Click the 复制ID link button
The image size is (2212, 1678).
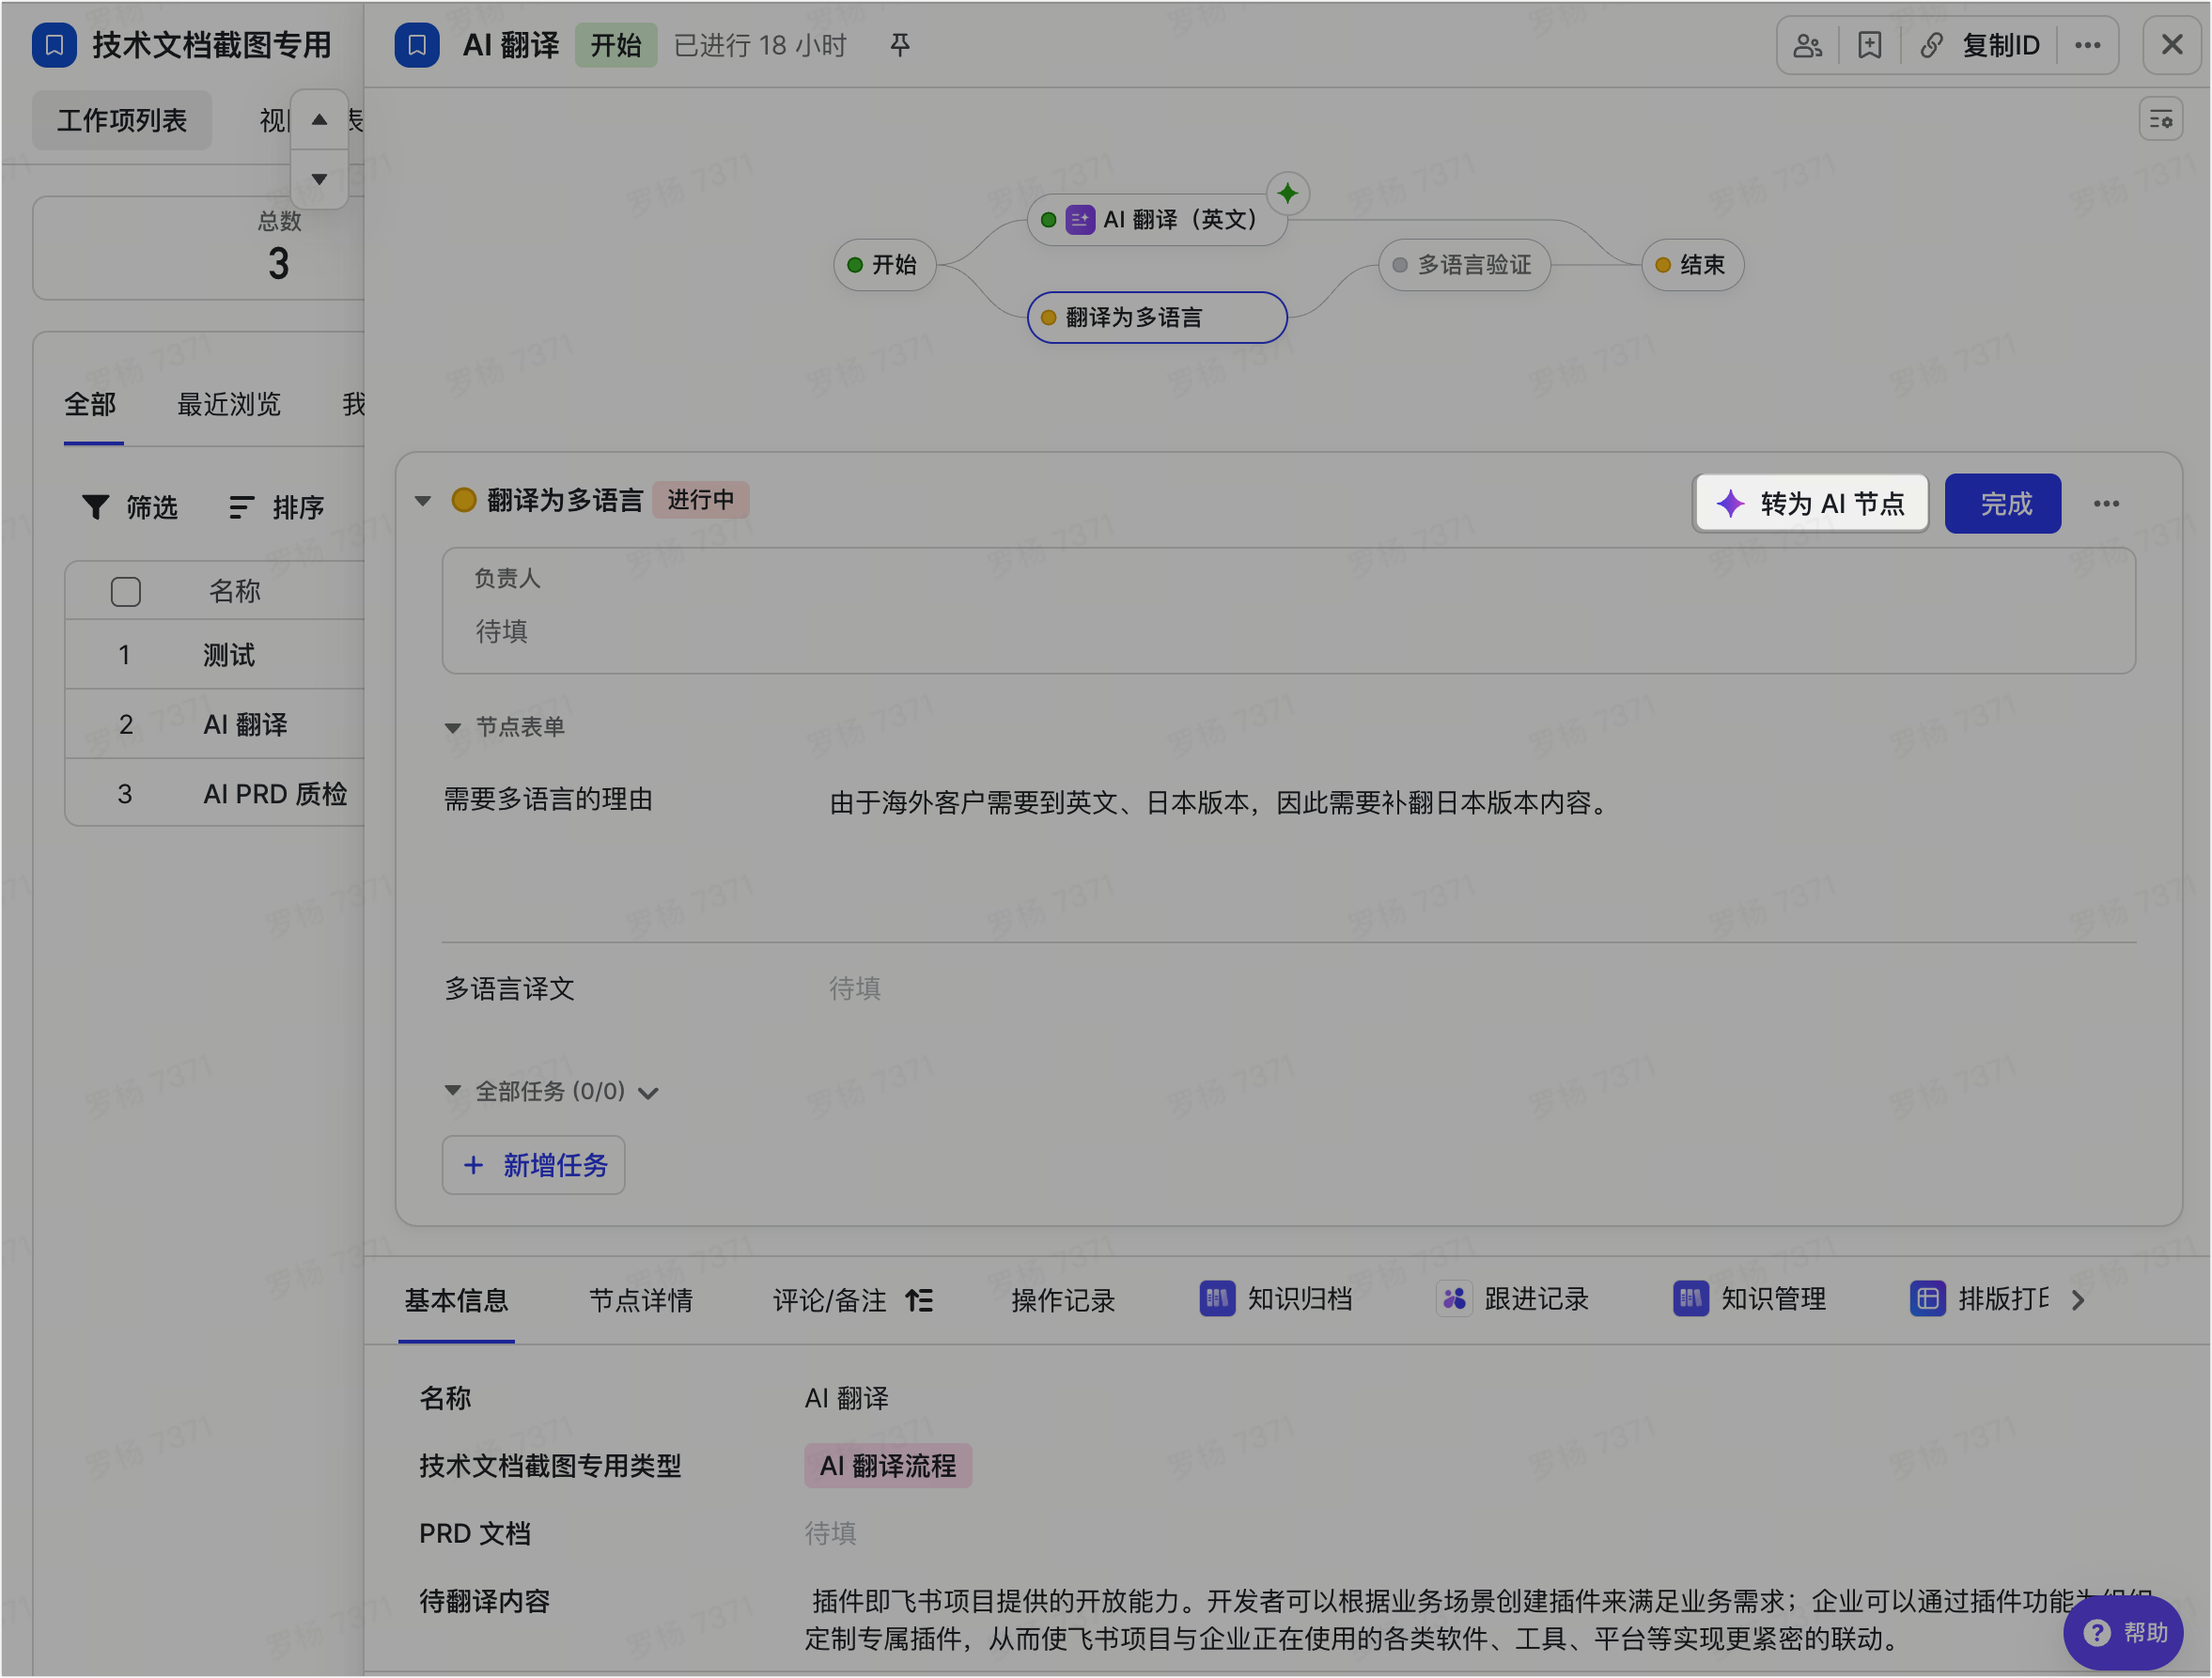[1980, 45]
